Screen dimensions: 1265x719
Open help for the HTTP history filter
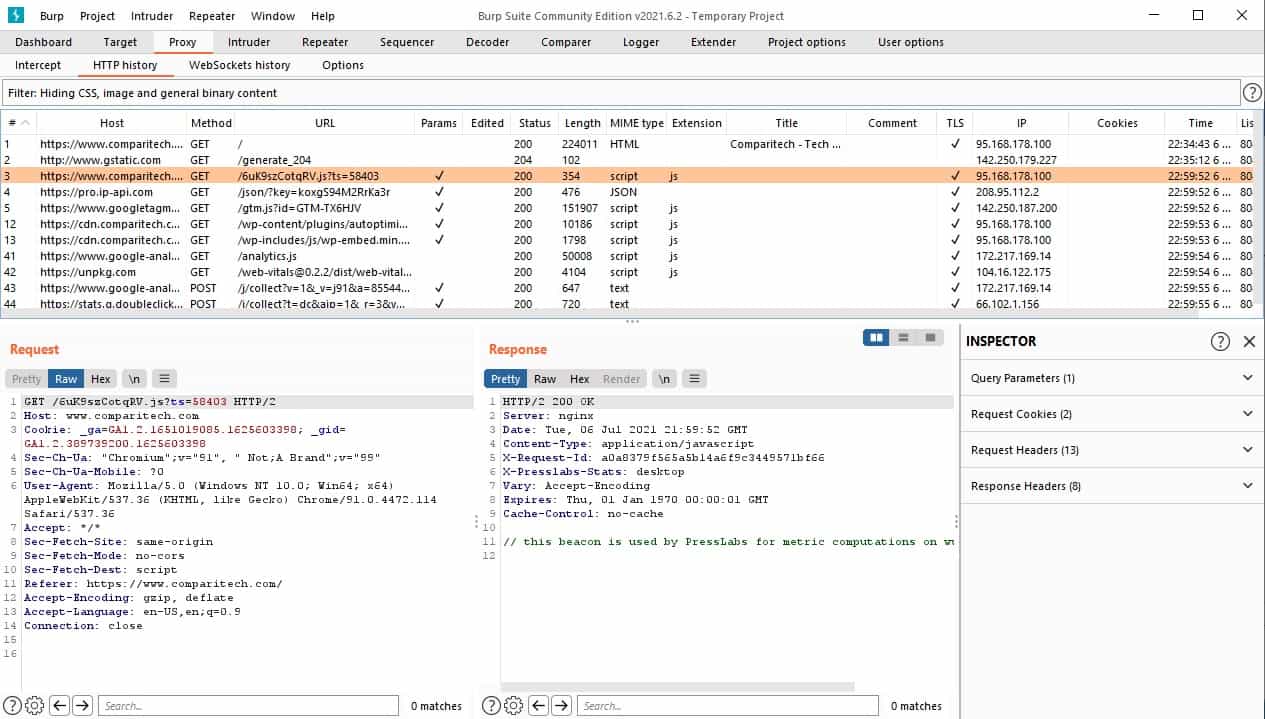coord(1251,93)
